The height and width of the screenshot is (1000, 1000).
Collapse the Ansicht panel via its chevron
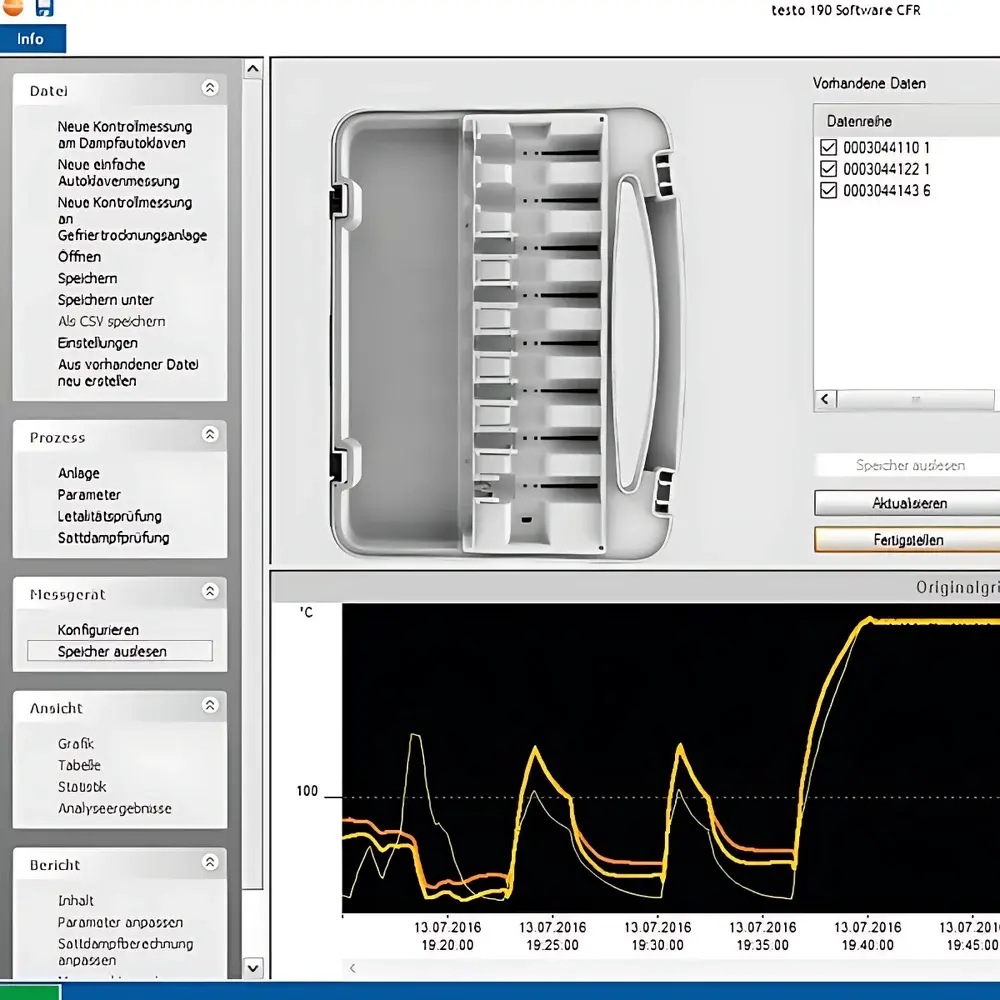pyautogui.click(x=210, y=706)
